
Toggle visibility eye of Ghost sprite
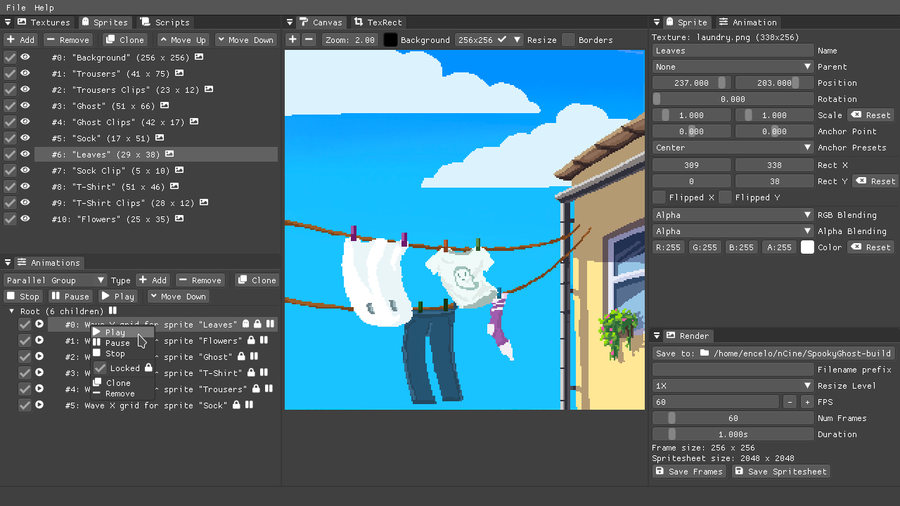point(25,106)
